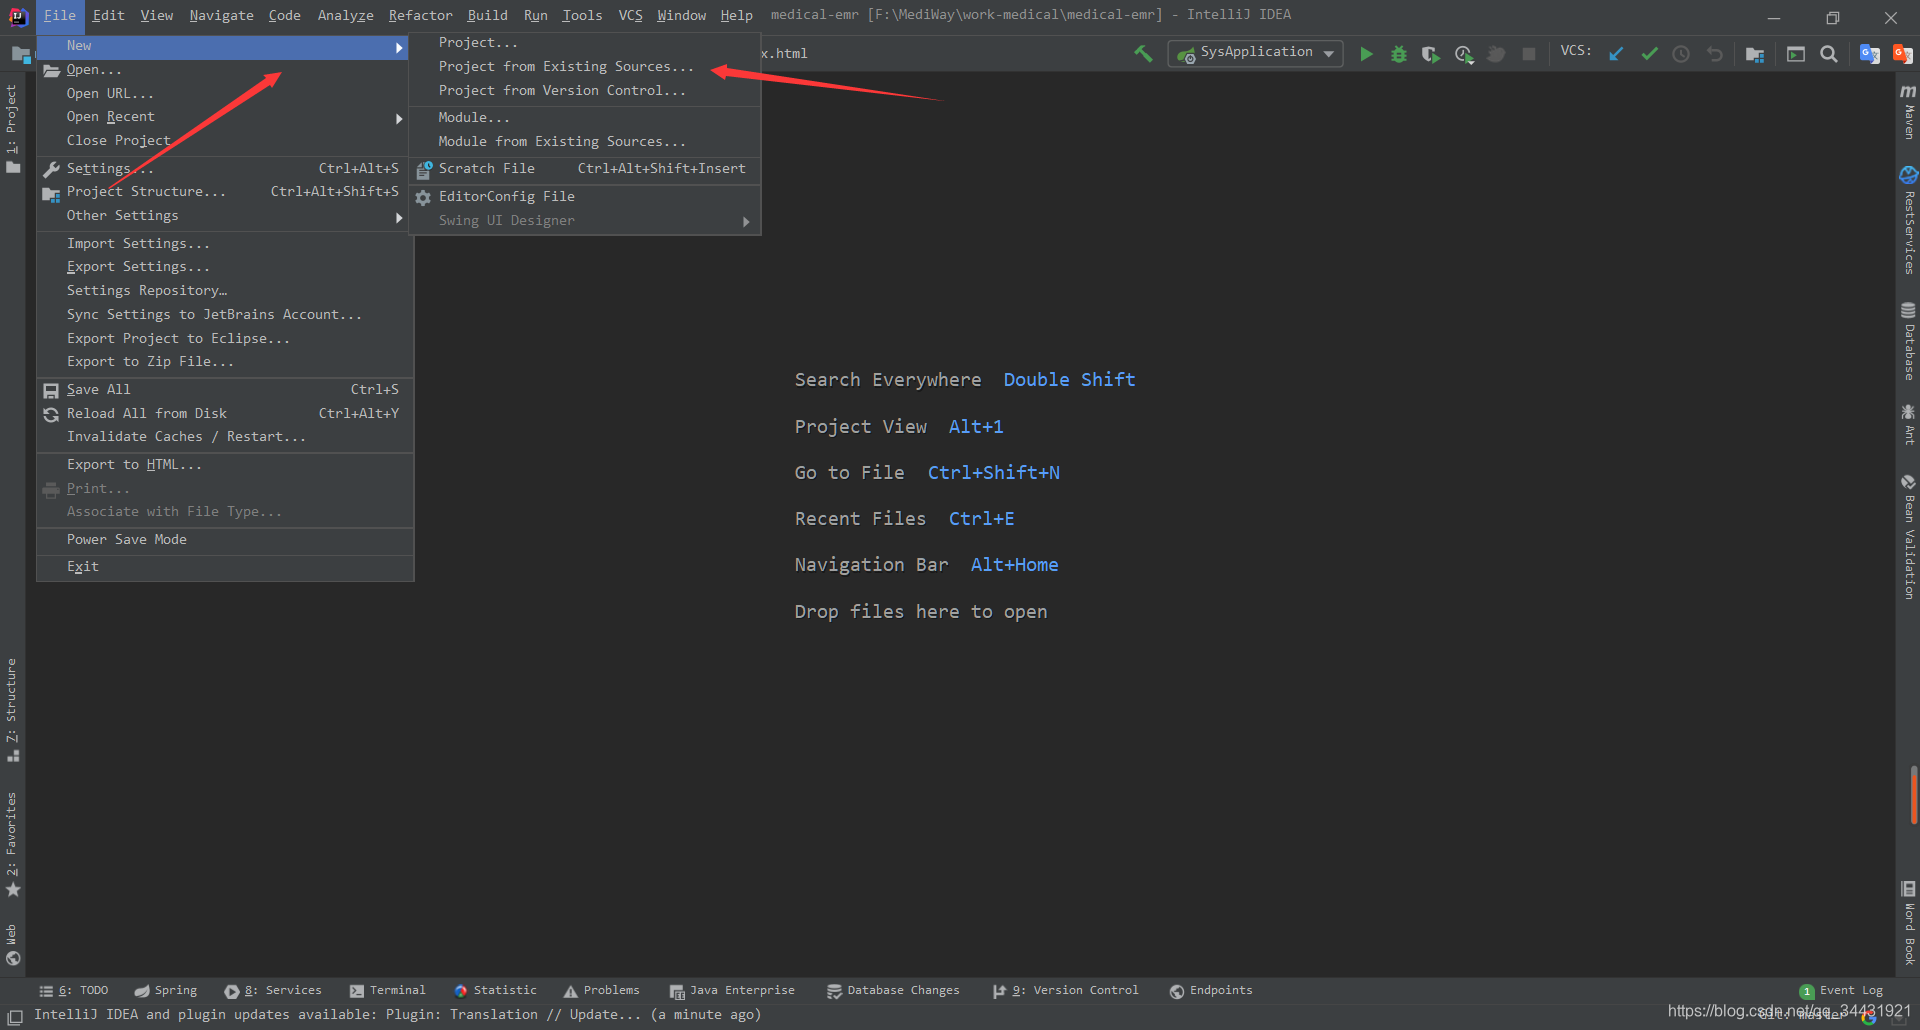1920x1030 pixels.
Task: Select Module from Existing Sources...
Action: click(x=585, y=142)
